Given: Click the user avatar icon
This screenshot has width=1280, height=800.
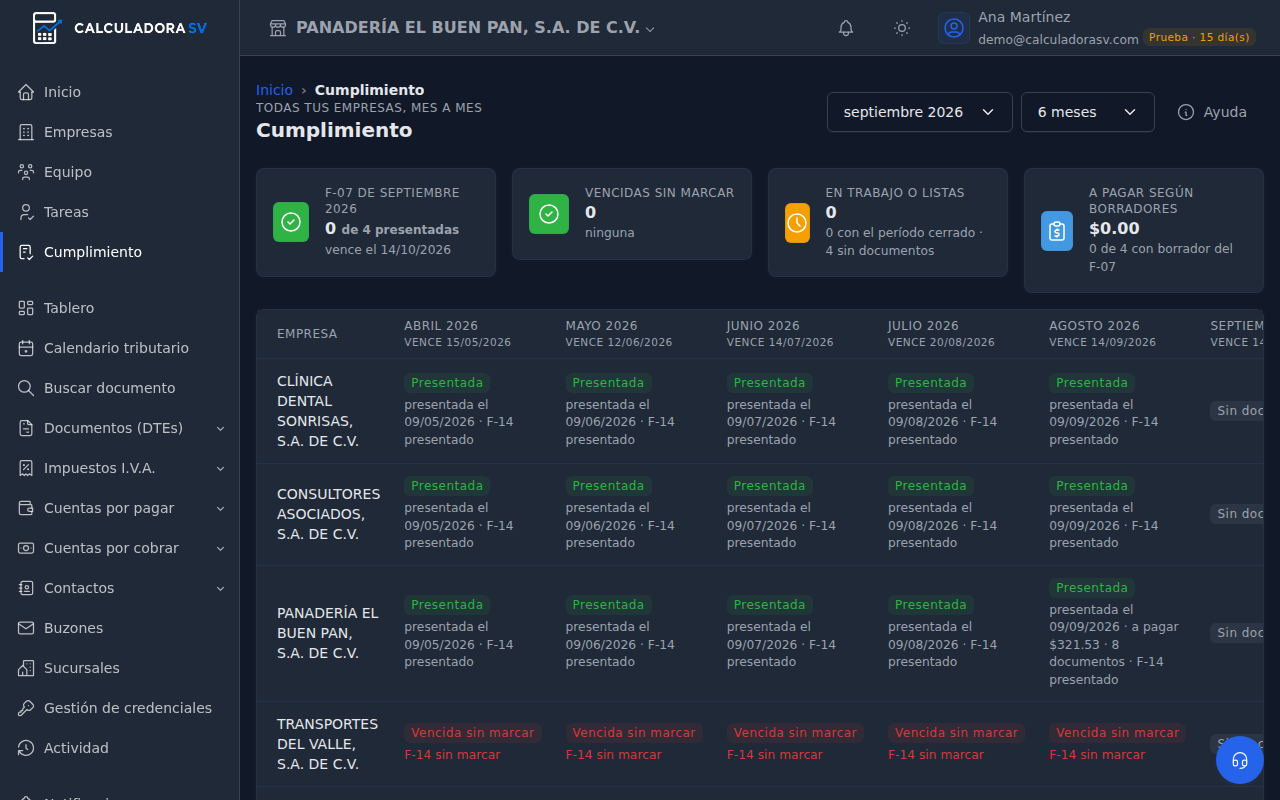Looking at the screenshot, I should 954,28.
